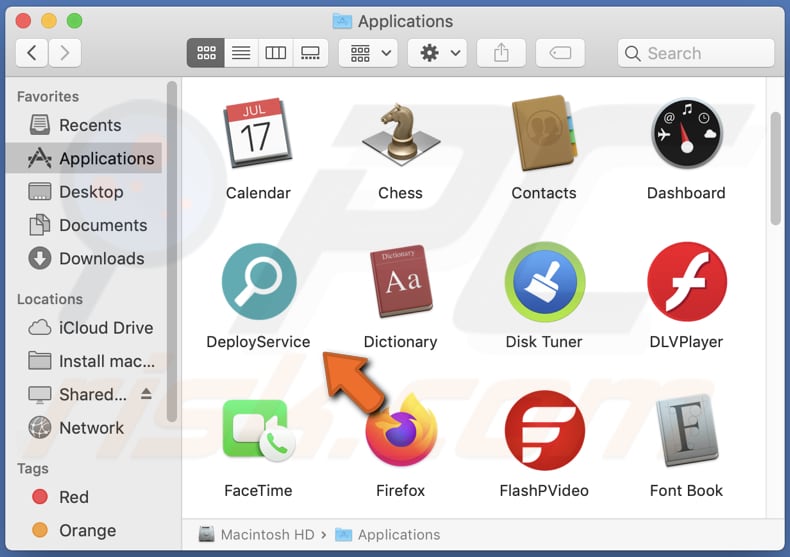Switch to icon view mode
Image resolution: width=790 pixels, height=557 pixels.
(x=205, y=53)
